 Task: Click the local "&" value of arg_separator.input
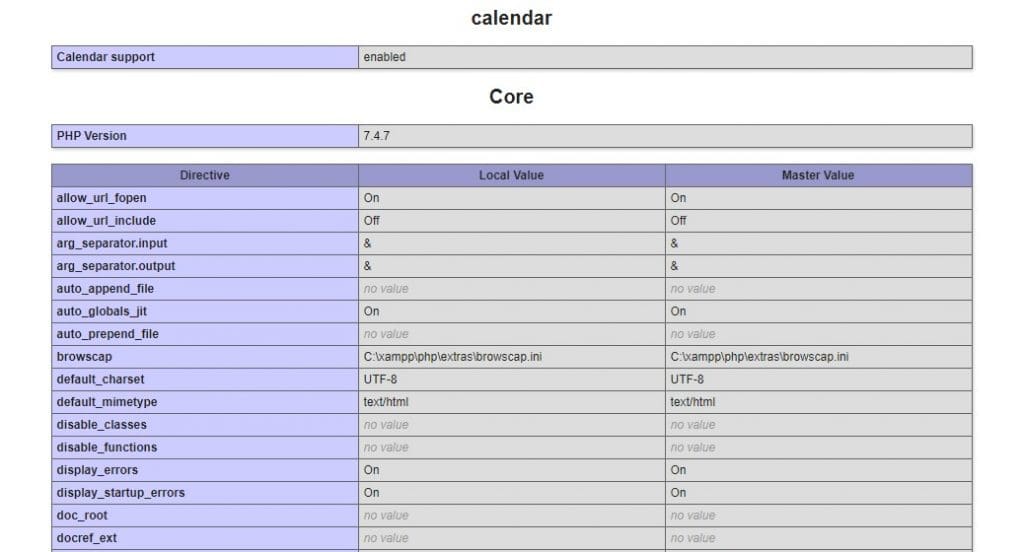pos(368,243)
